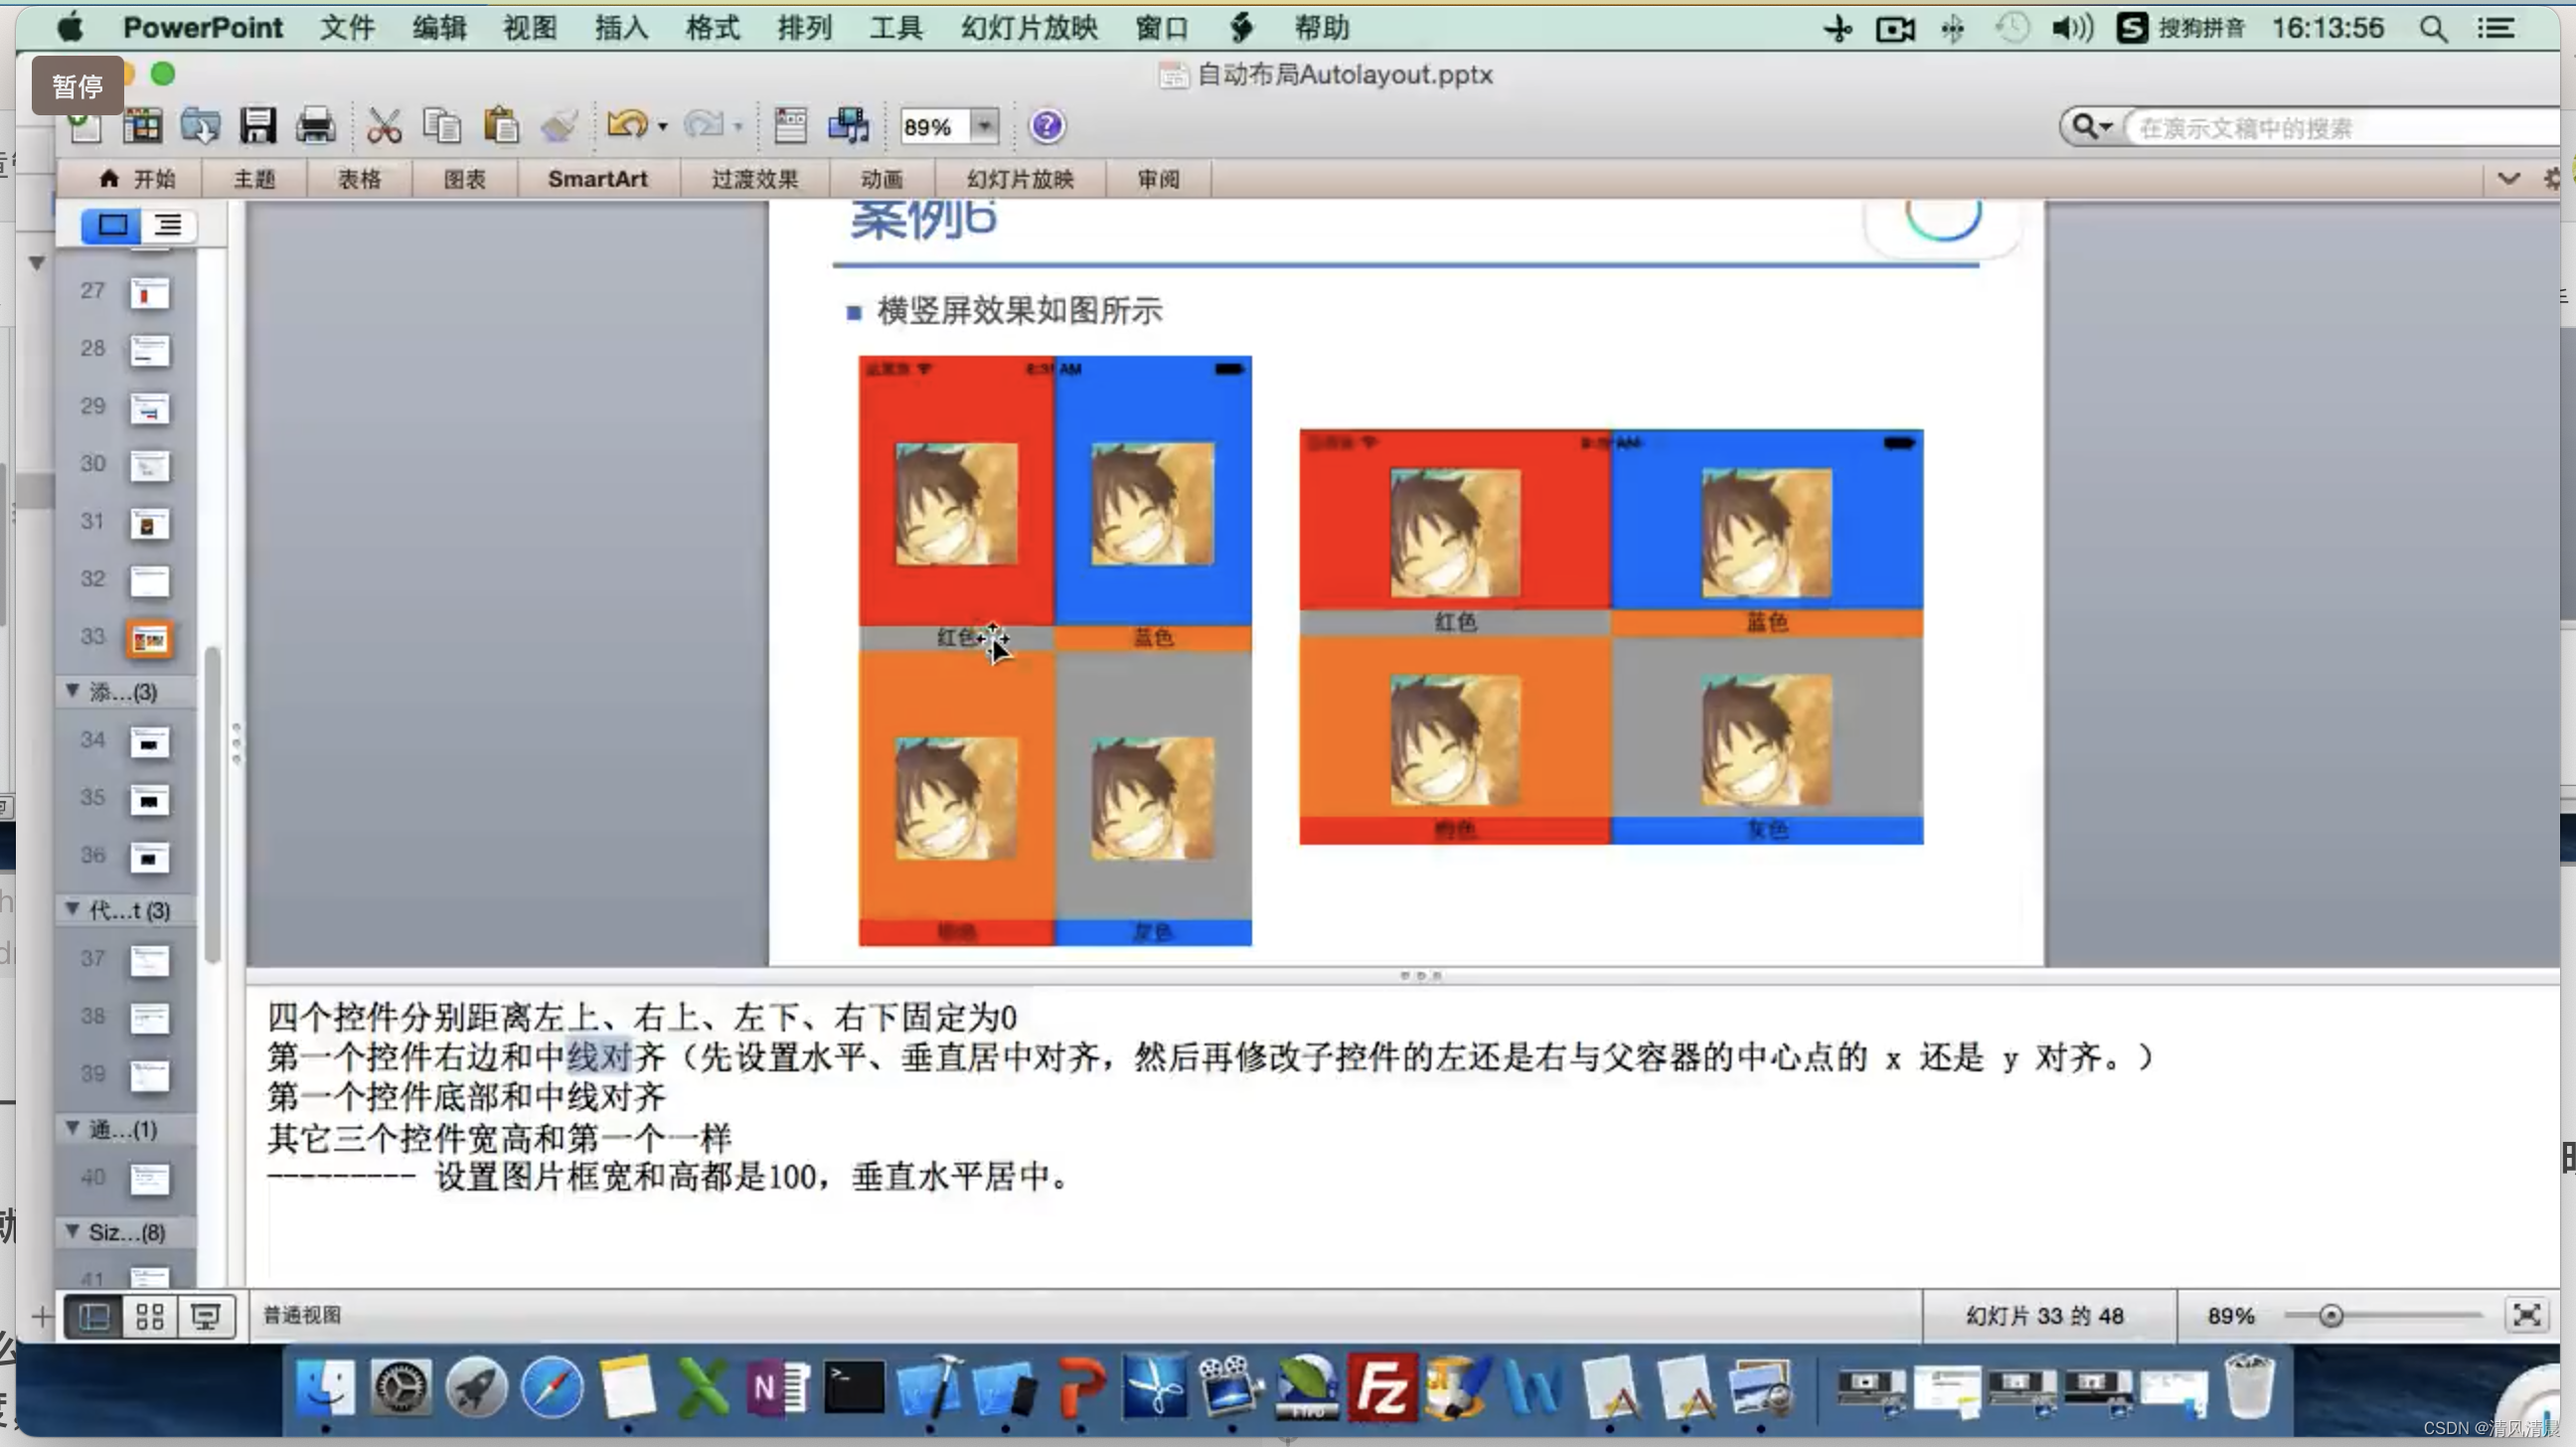This screenshot has height=1447, width=2576.
Task: Open Spotlight search in the menu bar
Action: [2433, 28]
